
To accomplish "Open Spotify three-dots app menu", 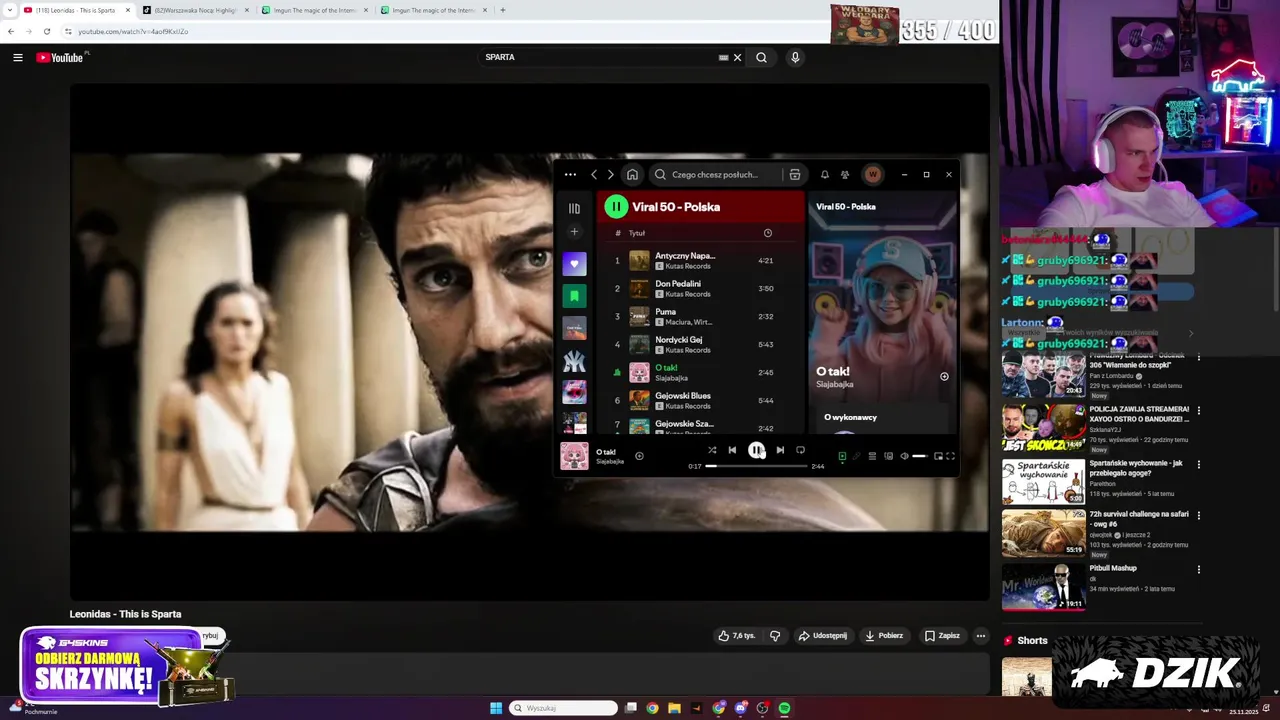I will pos(570,174).
